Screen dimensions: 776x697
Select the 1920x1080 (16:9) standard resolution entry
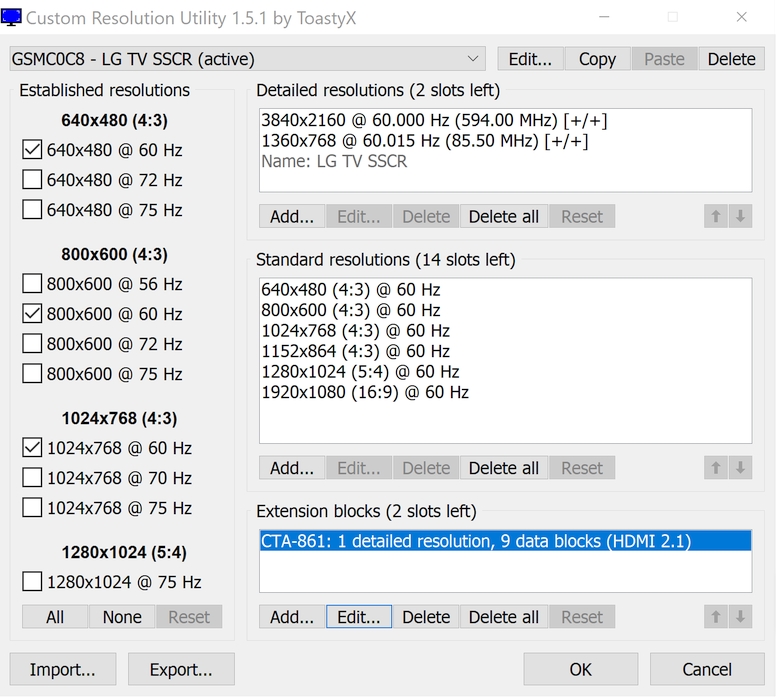pos(365,393)
